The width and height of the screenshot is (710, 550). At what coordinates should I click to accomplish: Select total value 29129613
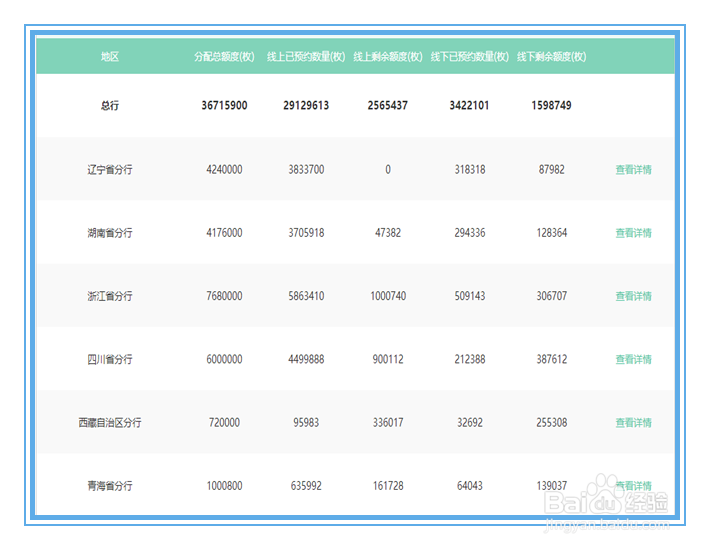point(306,105)
